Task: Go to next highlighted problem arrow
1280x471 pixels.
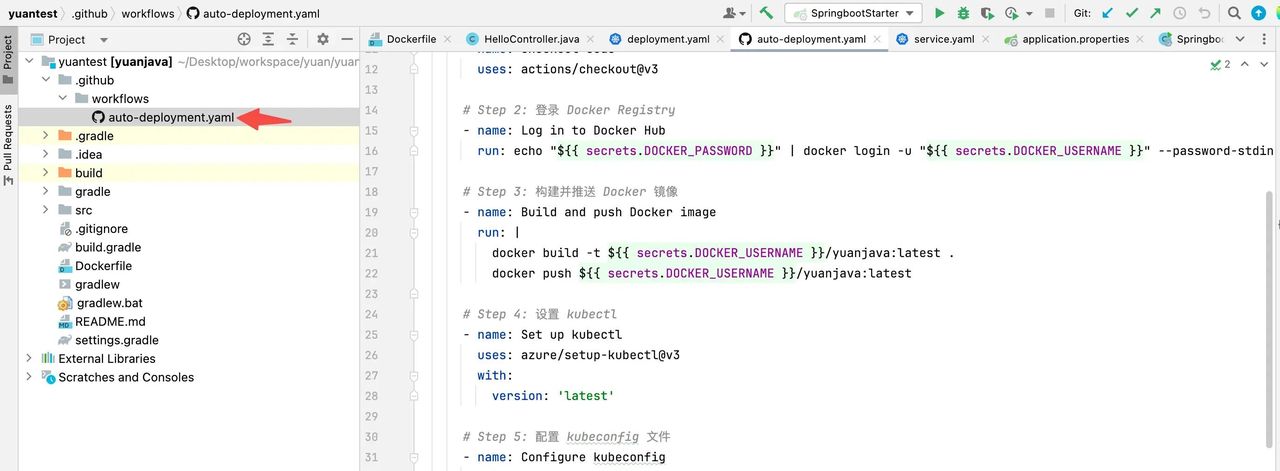Action: [x=1264, y=64]
